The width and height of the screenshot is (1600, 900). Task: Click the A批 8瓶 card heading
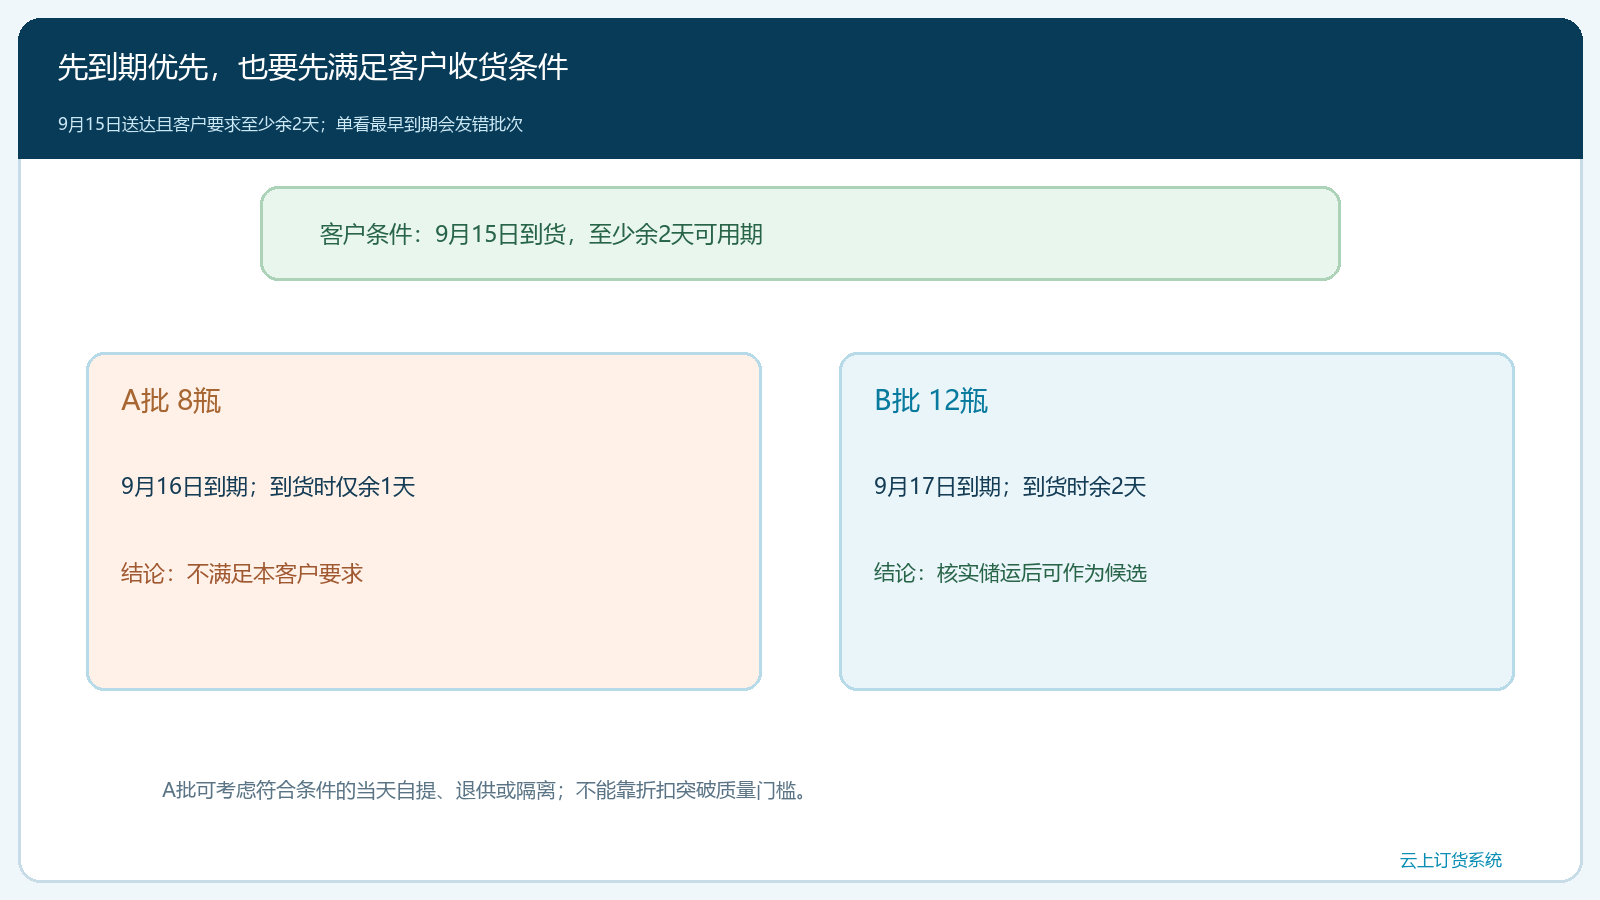[171, 400]
